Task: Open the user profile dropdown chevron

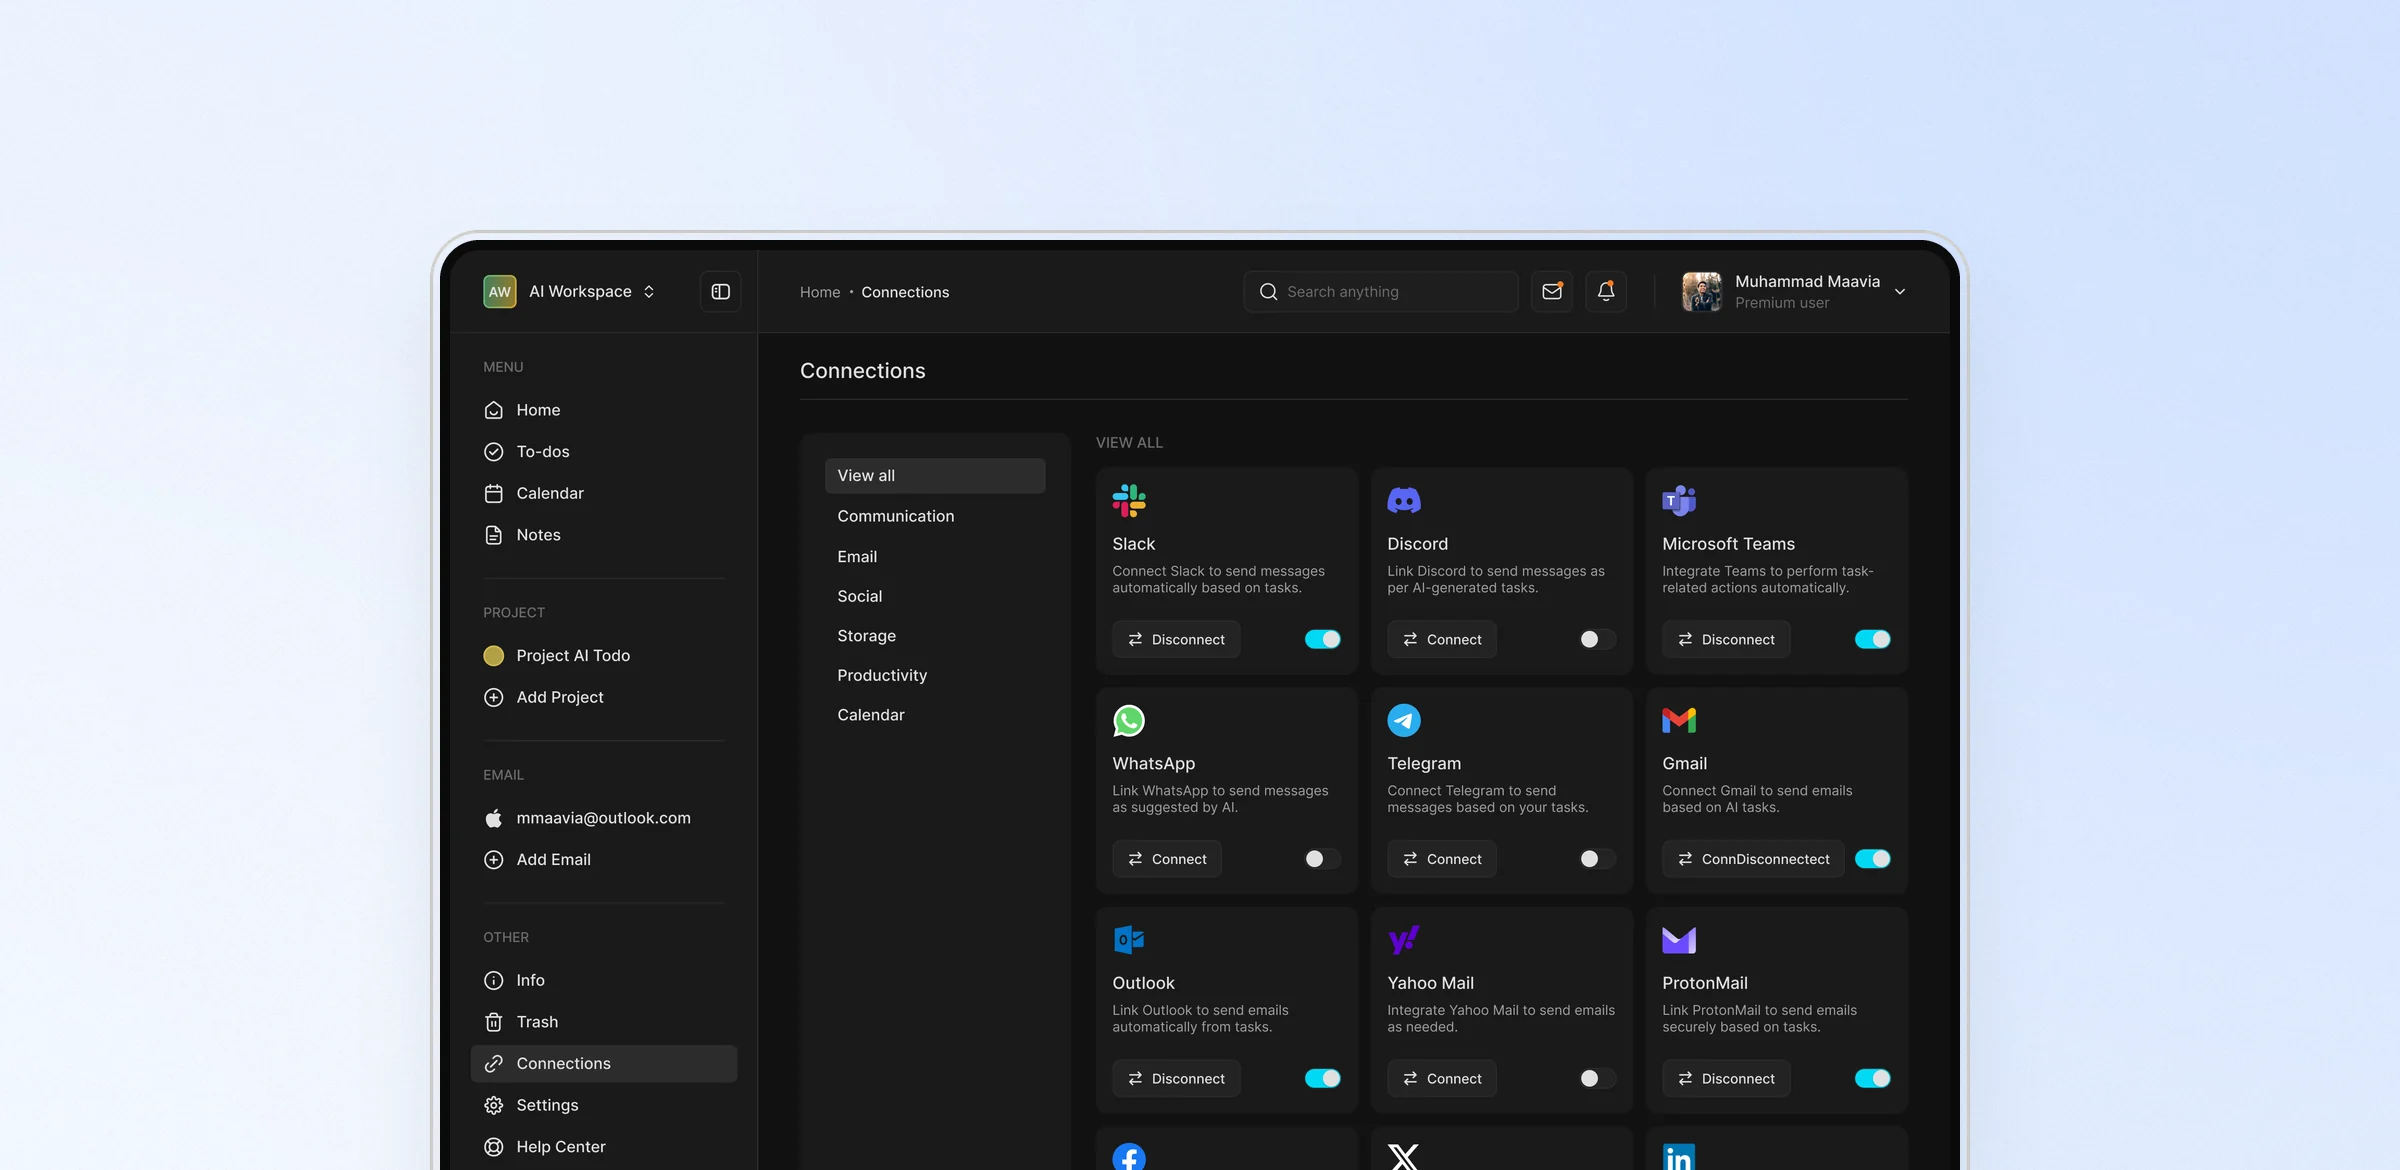Action: (x=1900, y=292)
